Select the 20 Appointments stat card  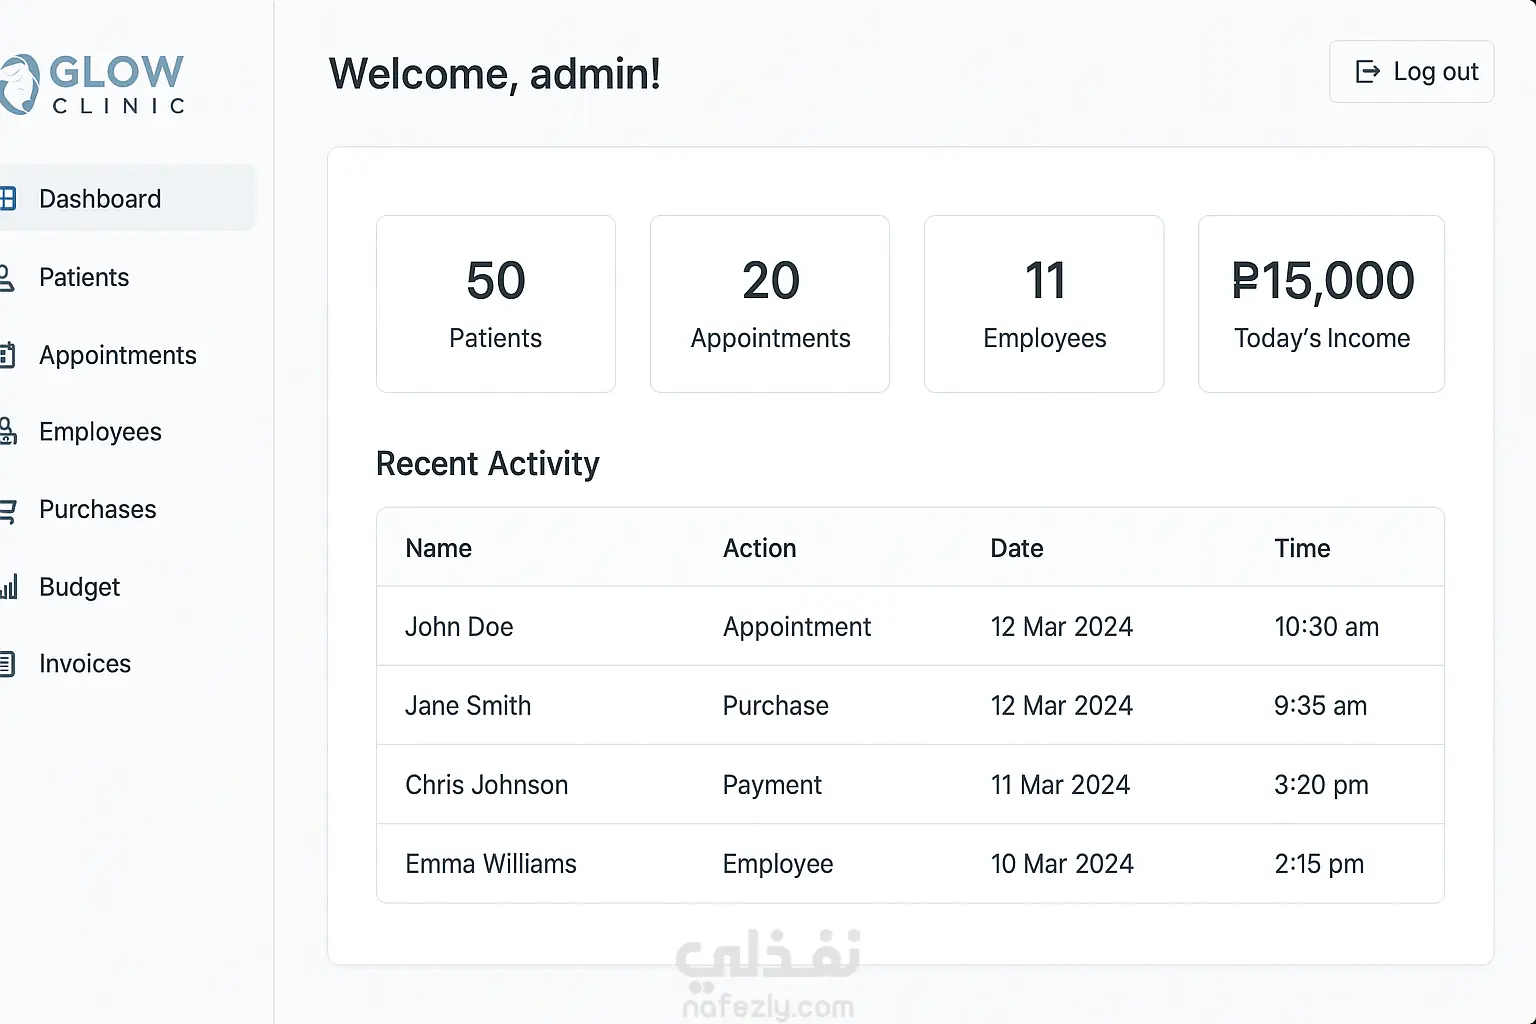[x=770, y=304]
